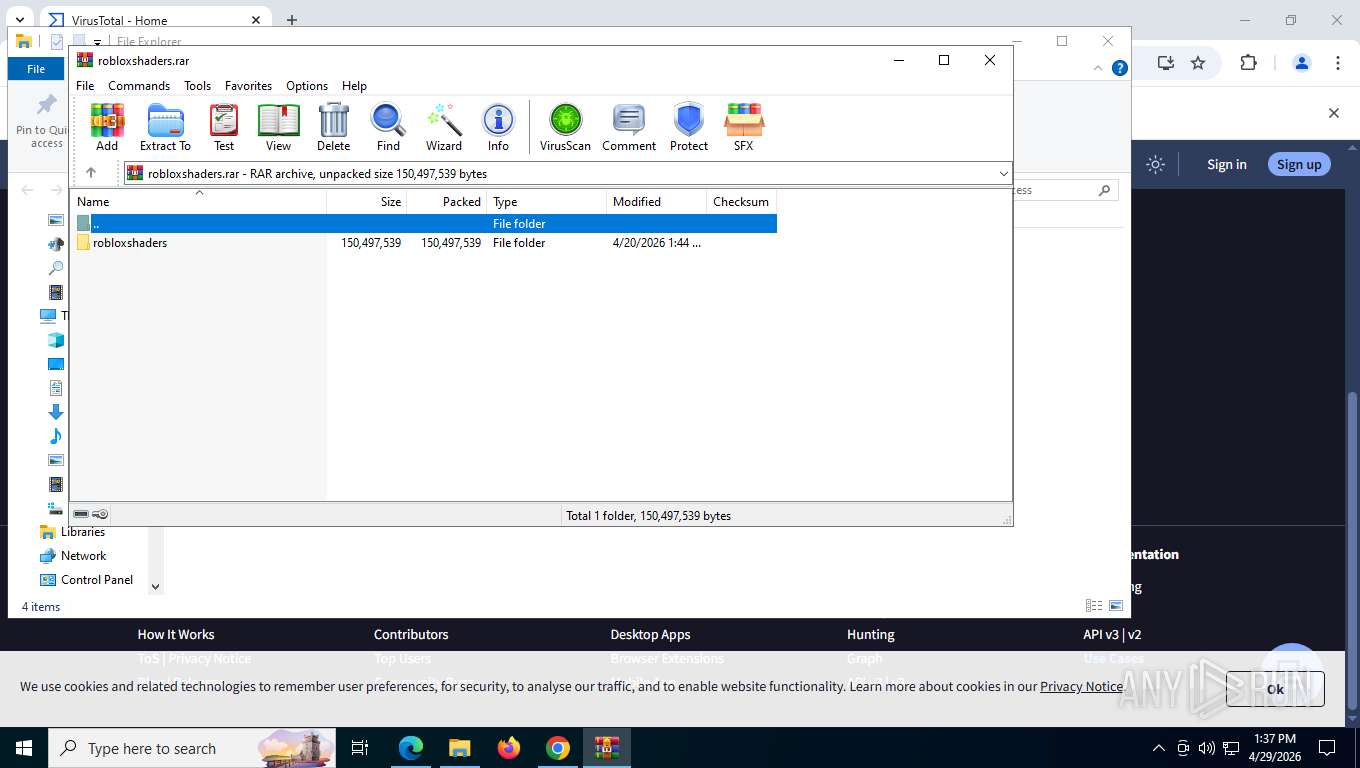Click the Extract To toolbar icon
Image resolution: width=1360 pixels, height=768 pixels.
165,127
